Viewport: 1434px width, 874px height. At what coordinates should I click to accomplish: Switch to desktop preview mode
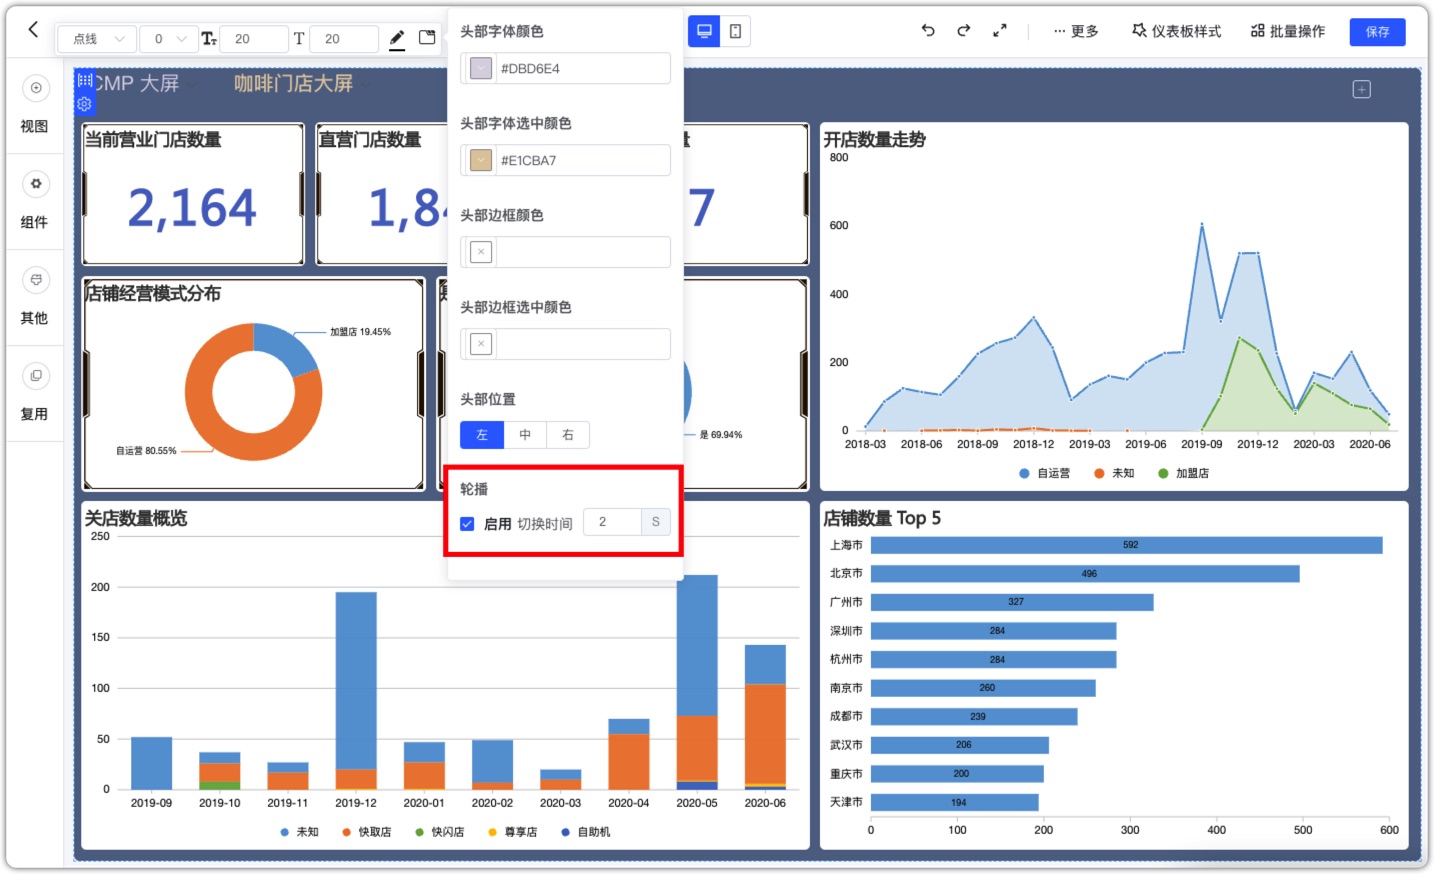tap(704, 31)
